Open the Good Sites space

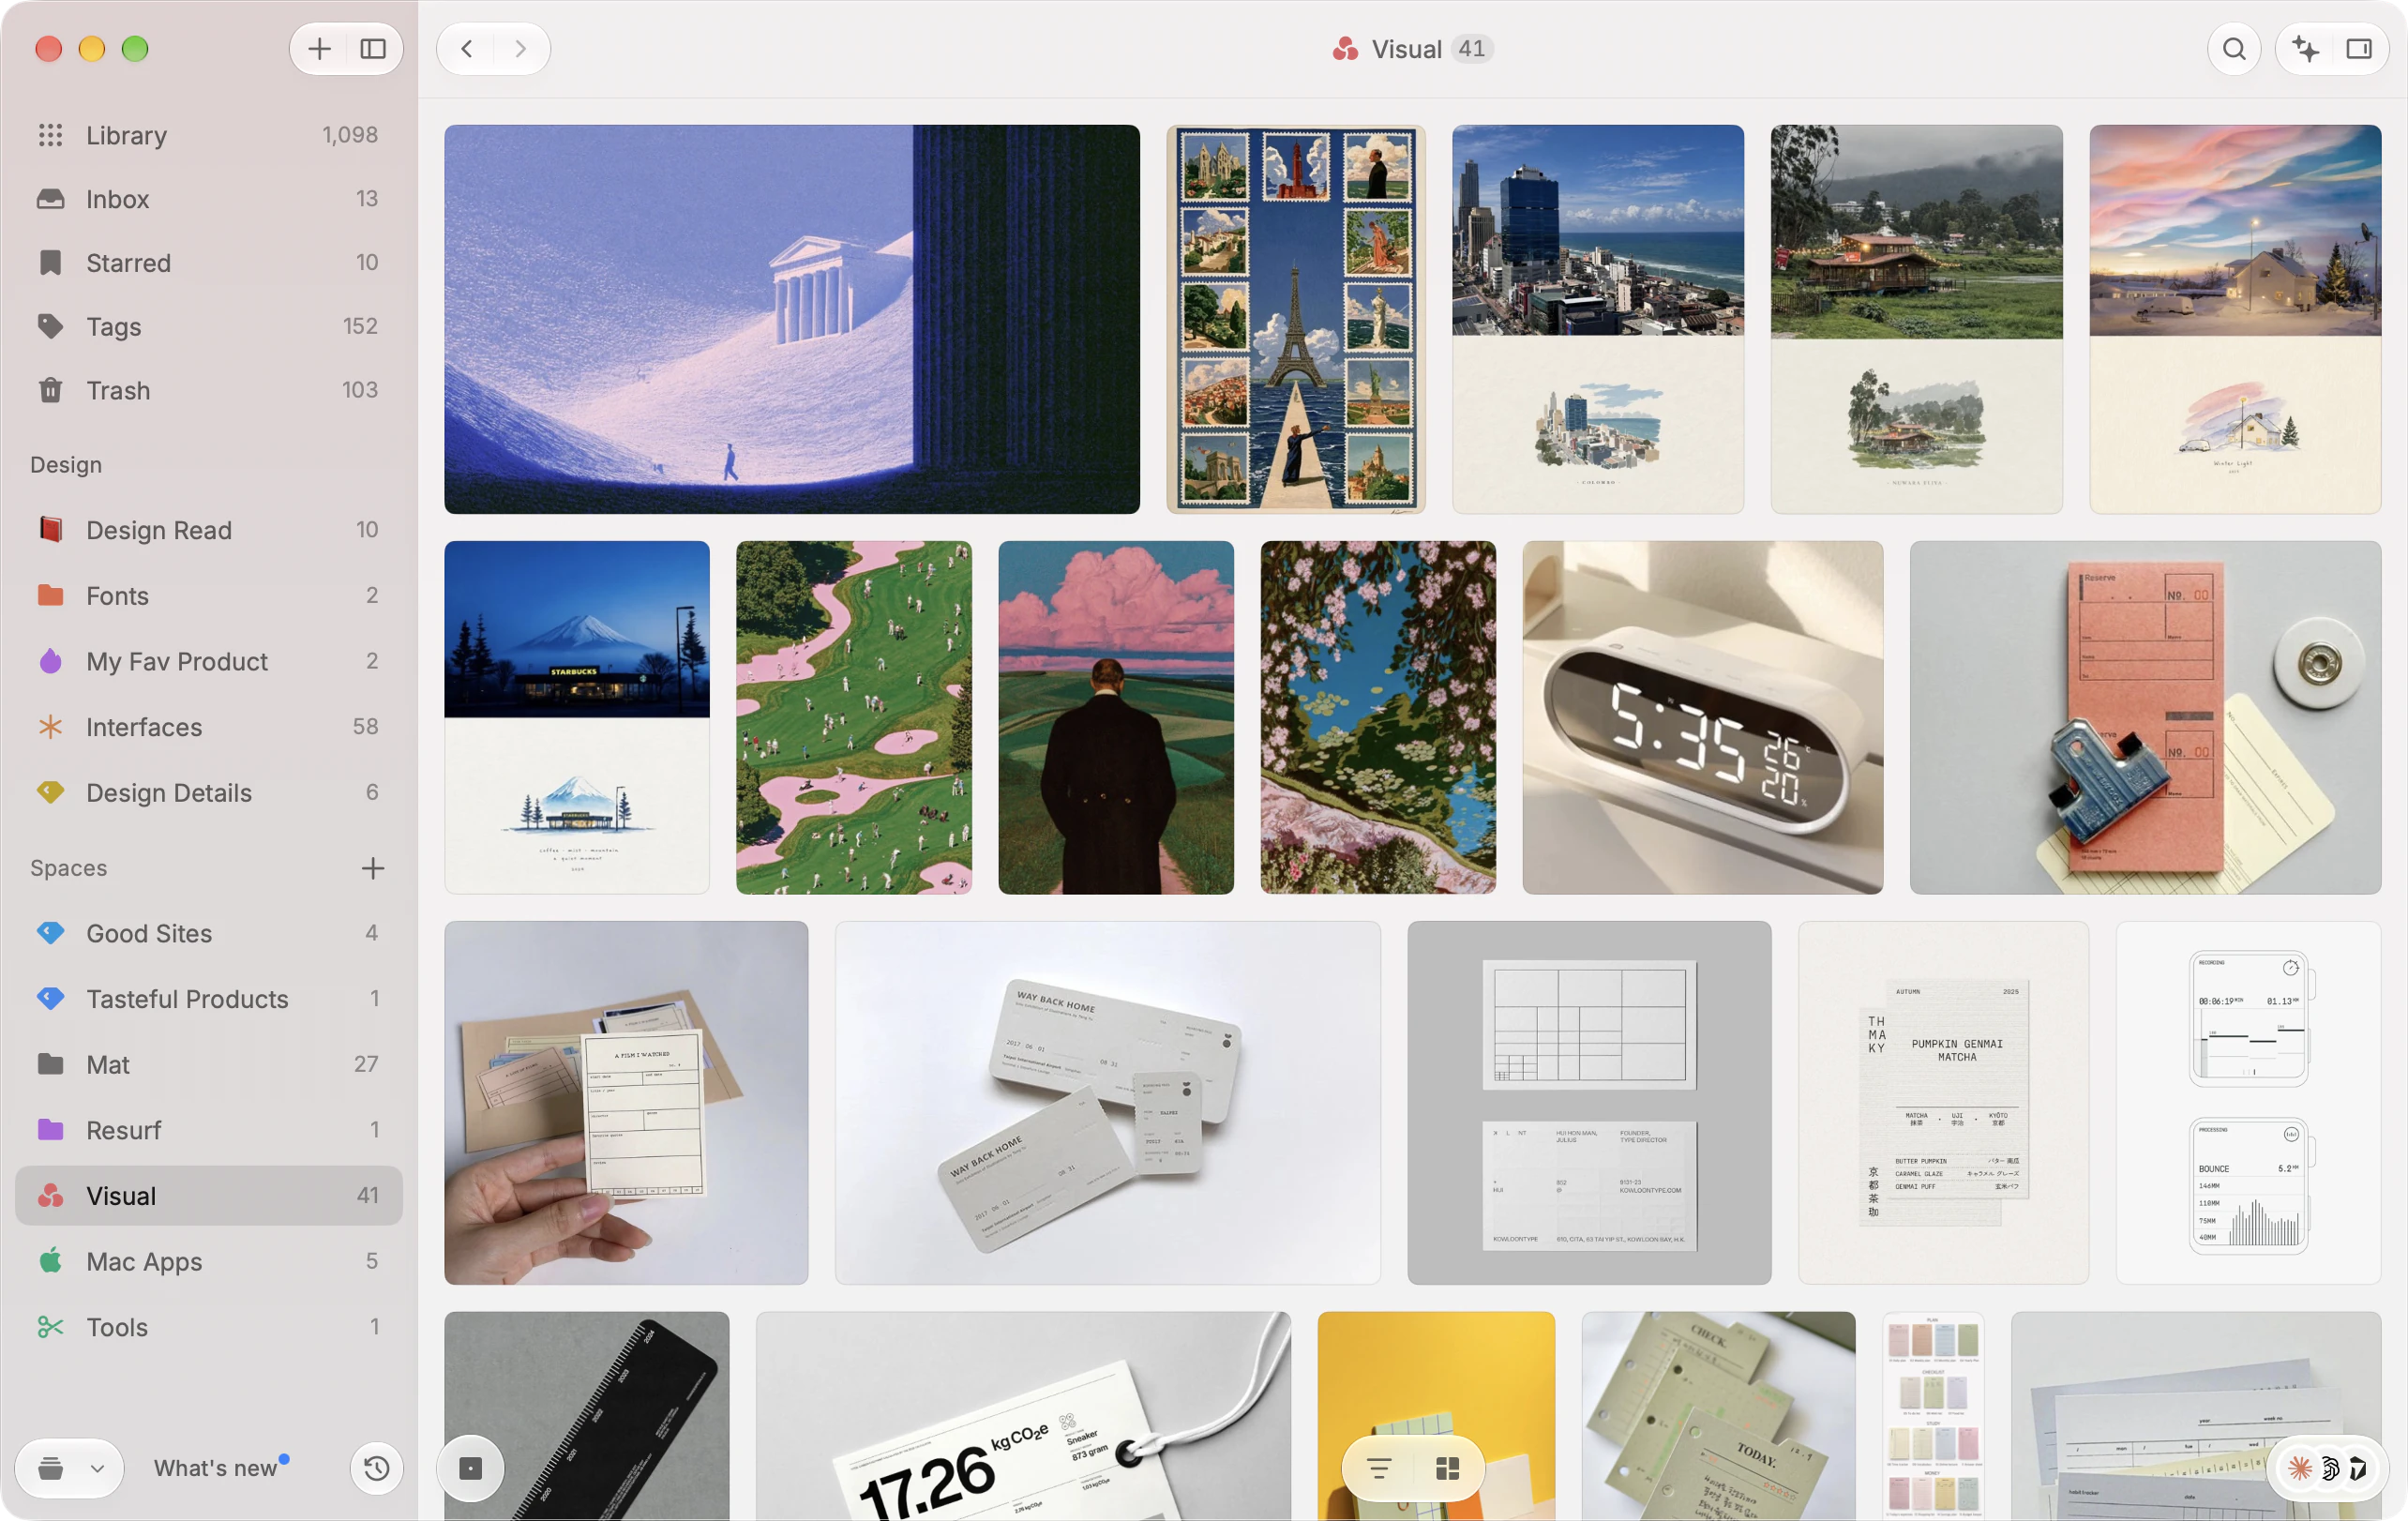(x=208, y=933)
